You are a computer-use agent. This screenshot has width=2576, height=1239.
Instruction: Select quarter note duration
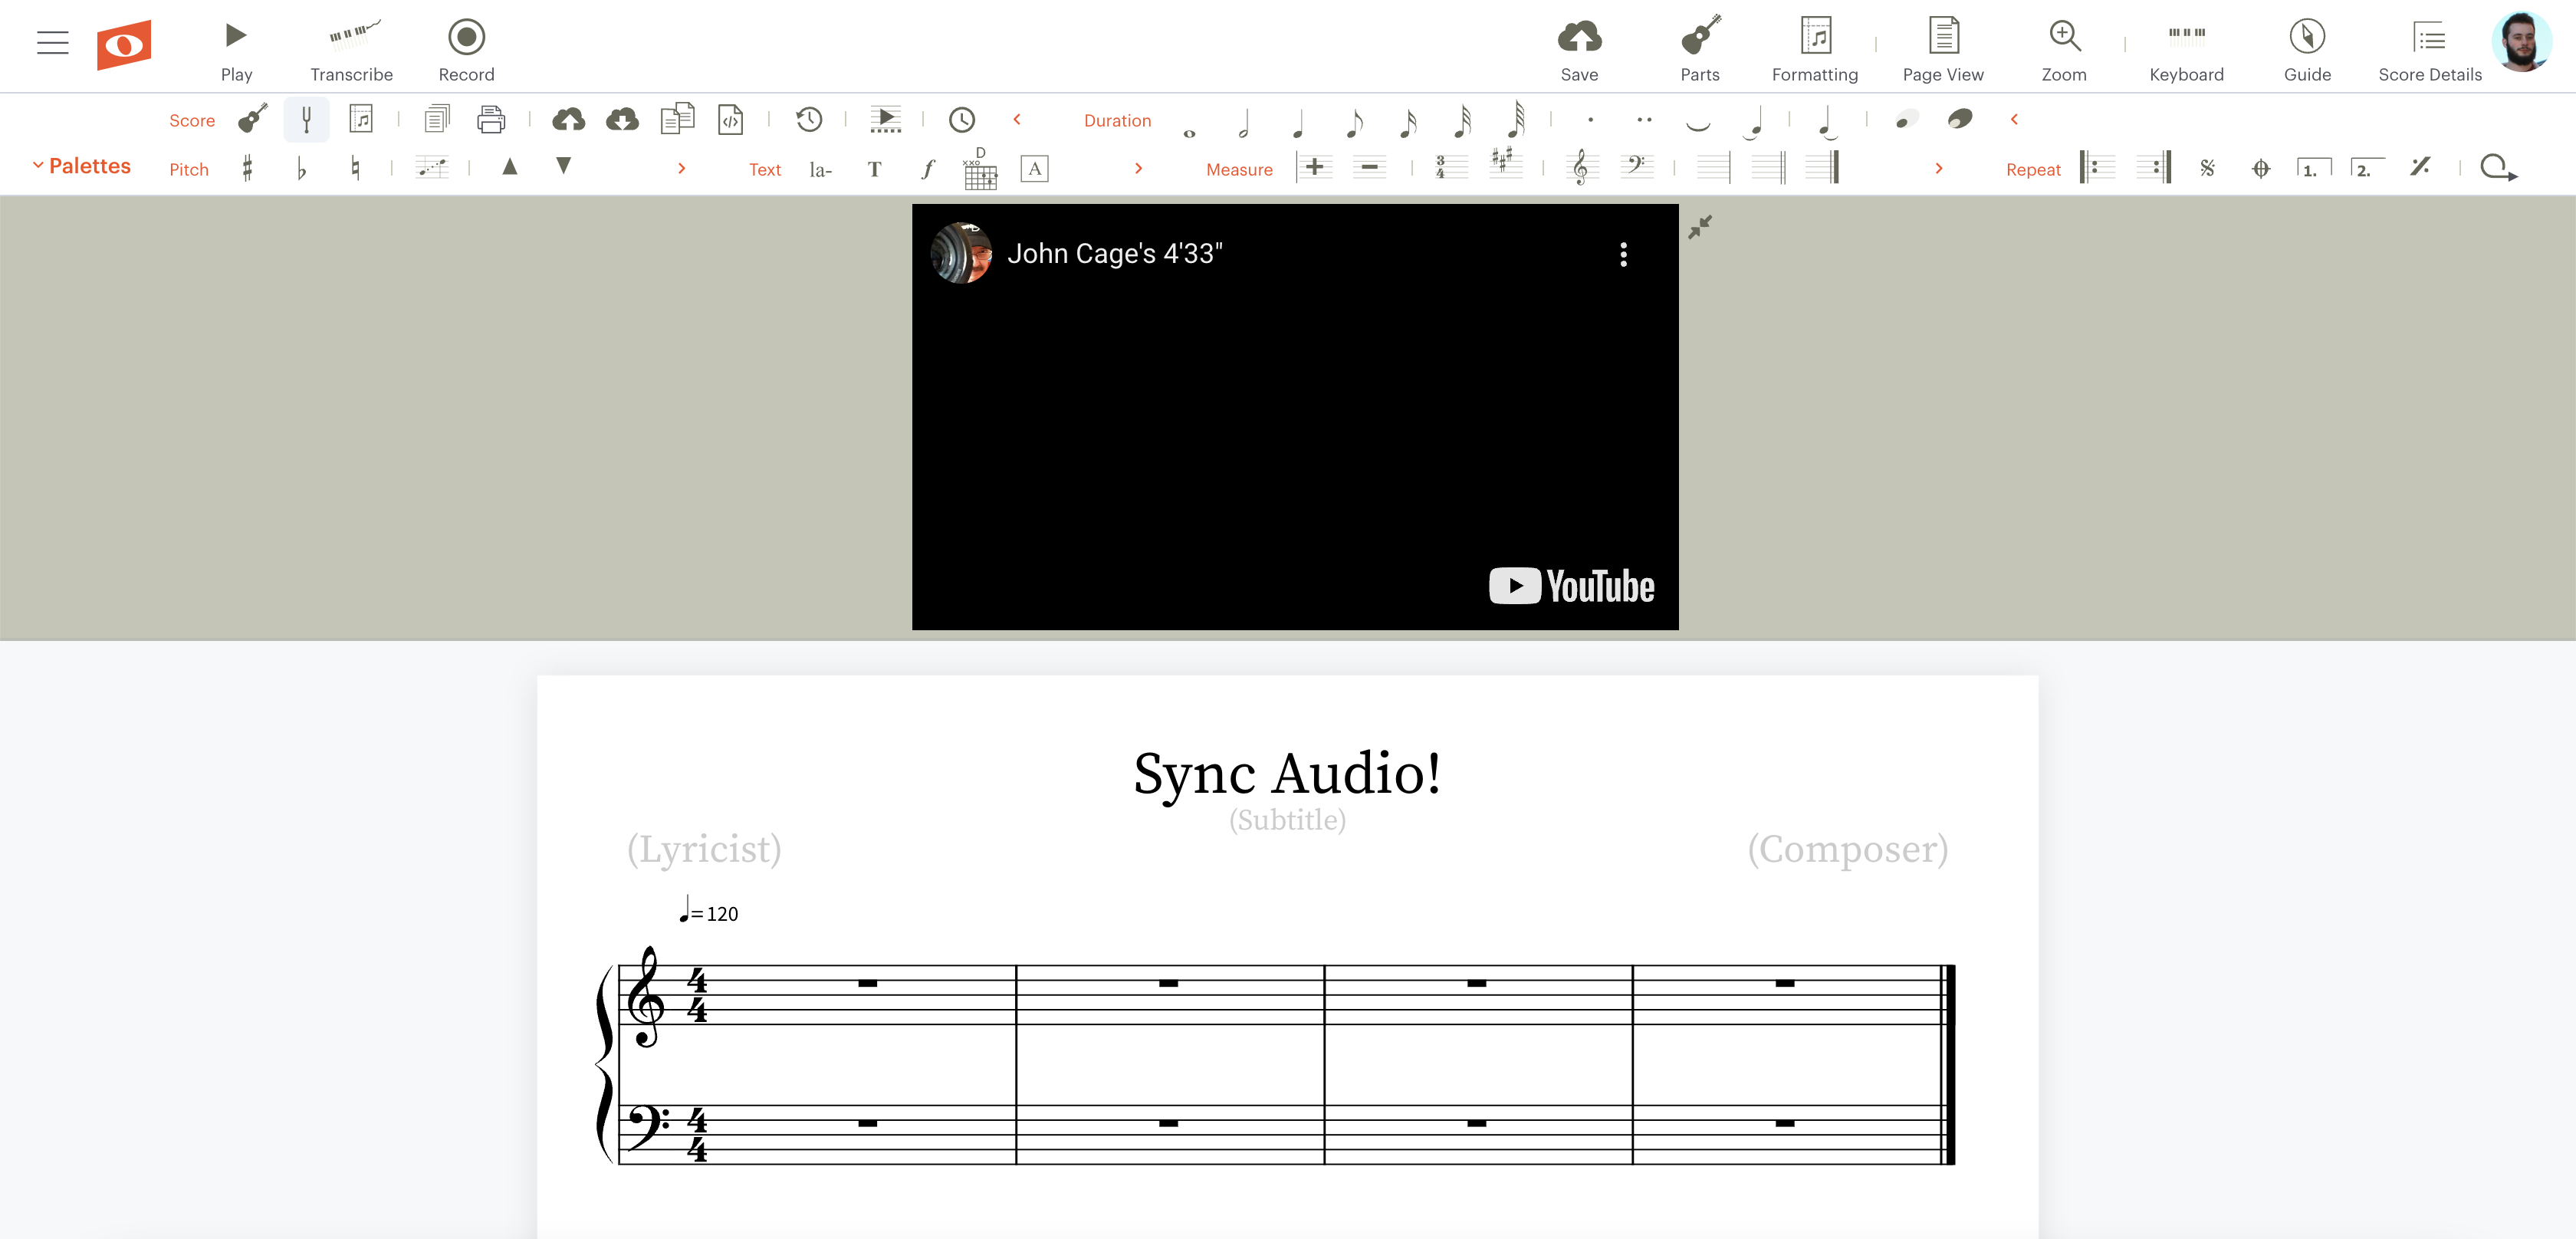[1298, 123]
